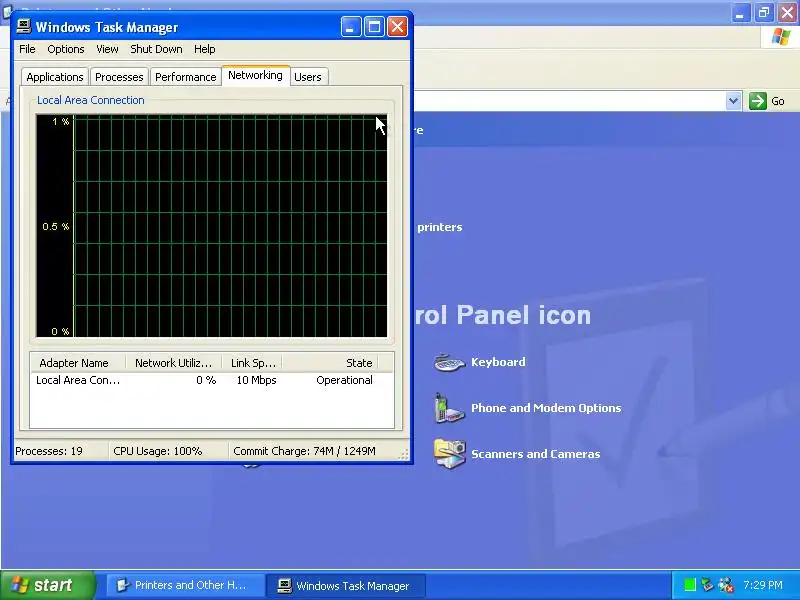Maximize the Windows Task Manager window
800x600 pixels.
point(374,27)
